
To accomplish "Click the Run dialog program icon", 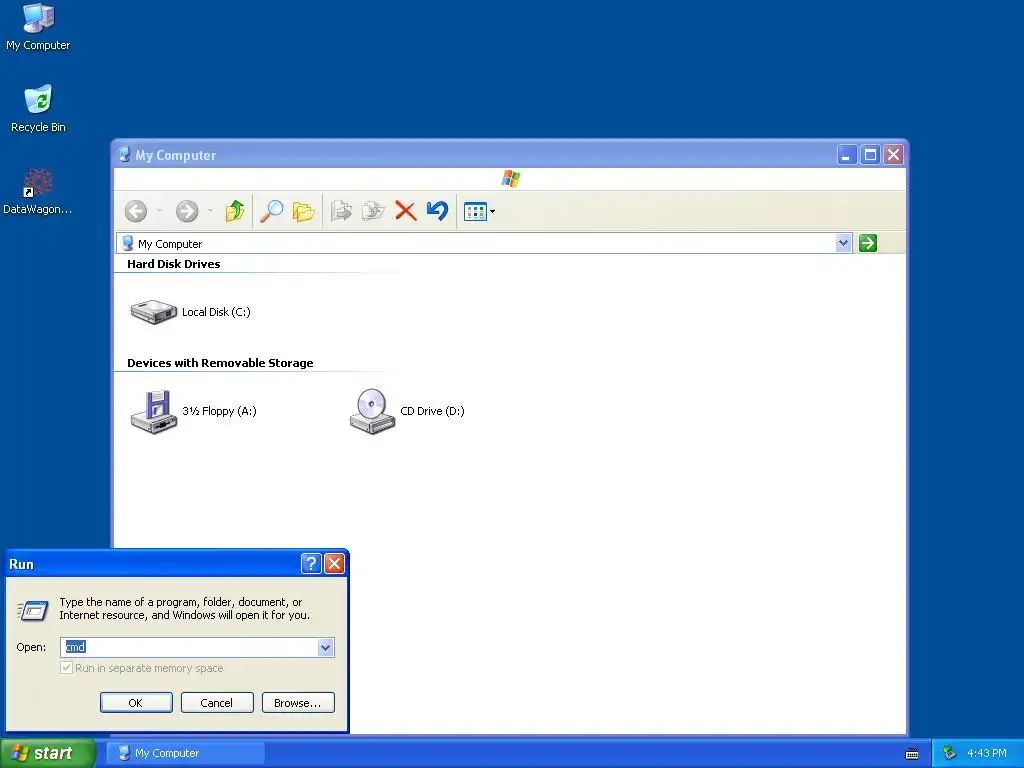I will (x=33, y=611).
